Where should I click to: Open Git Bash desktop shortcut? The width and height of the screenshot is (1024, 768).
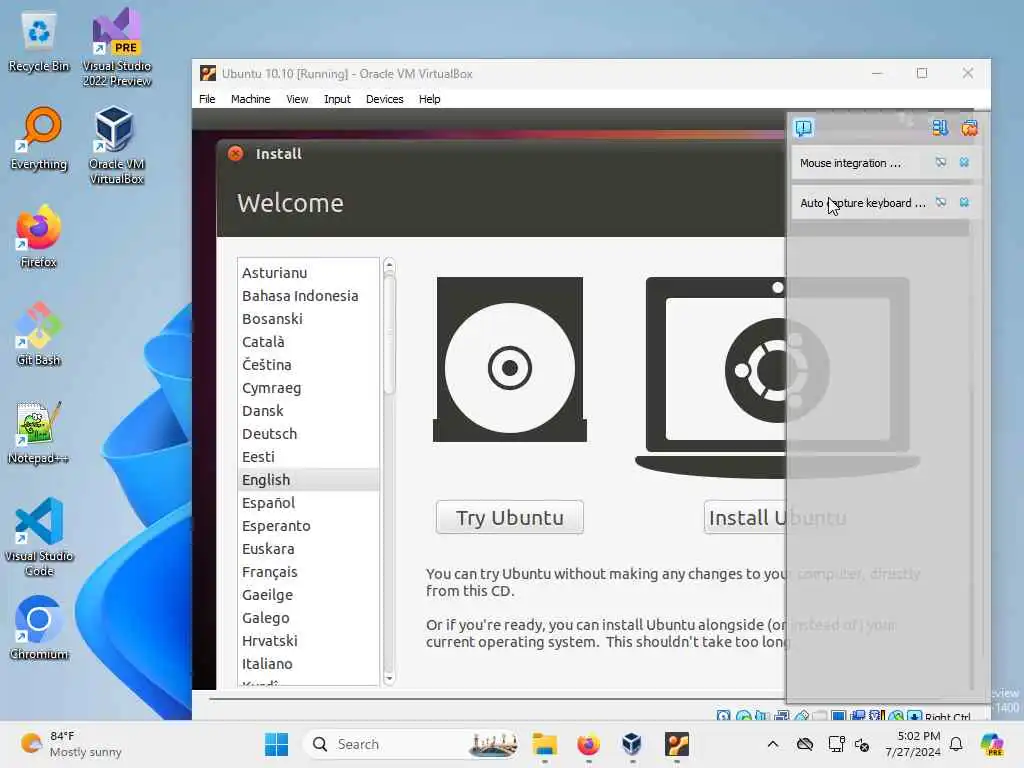[39, 334]
